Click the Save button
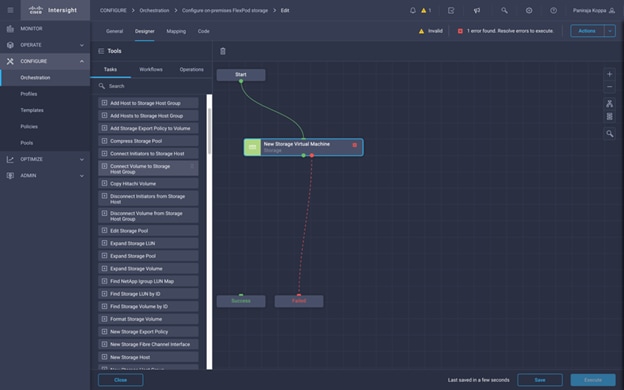Image resolution: width=624 pixels, height=390 pixels. (x=540, y=380)
